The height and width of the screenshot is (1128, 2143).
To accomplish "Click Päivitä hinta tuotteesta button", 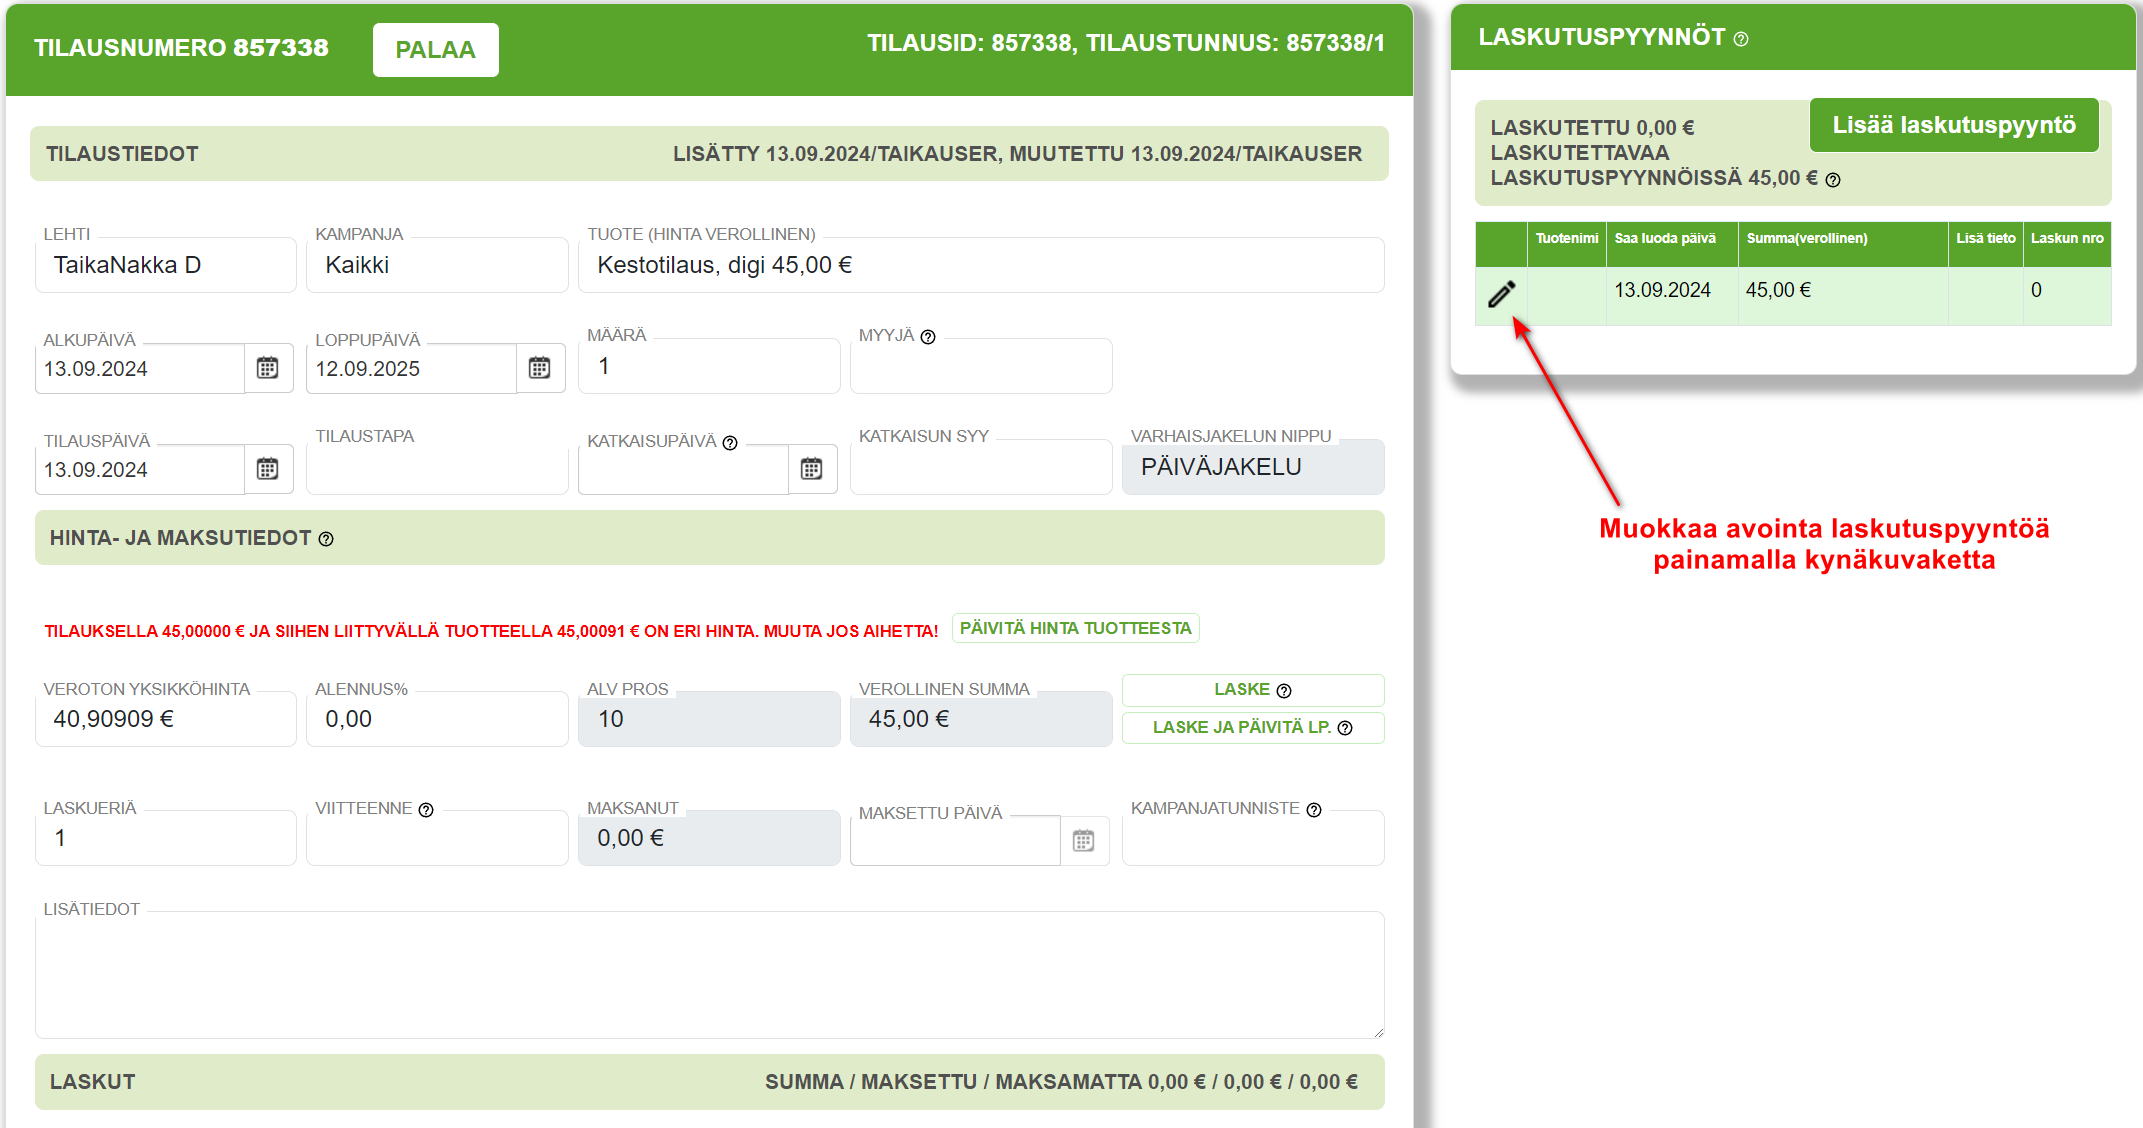I will click(1075, 628).
